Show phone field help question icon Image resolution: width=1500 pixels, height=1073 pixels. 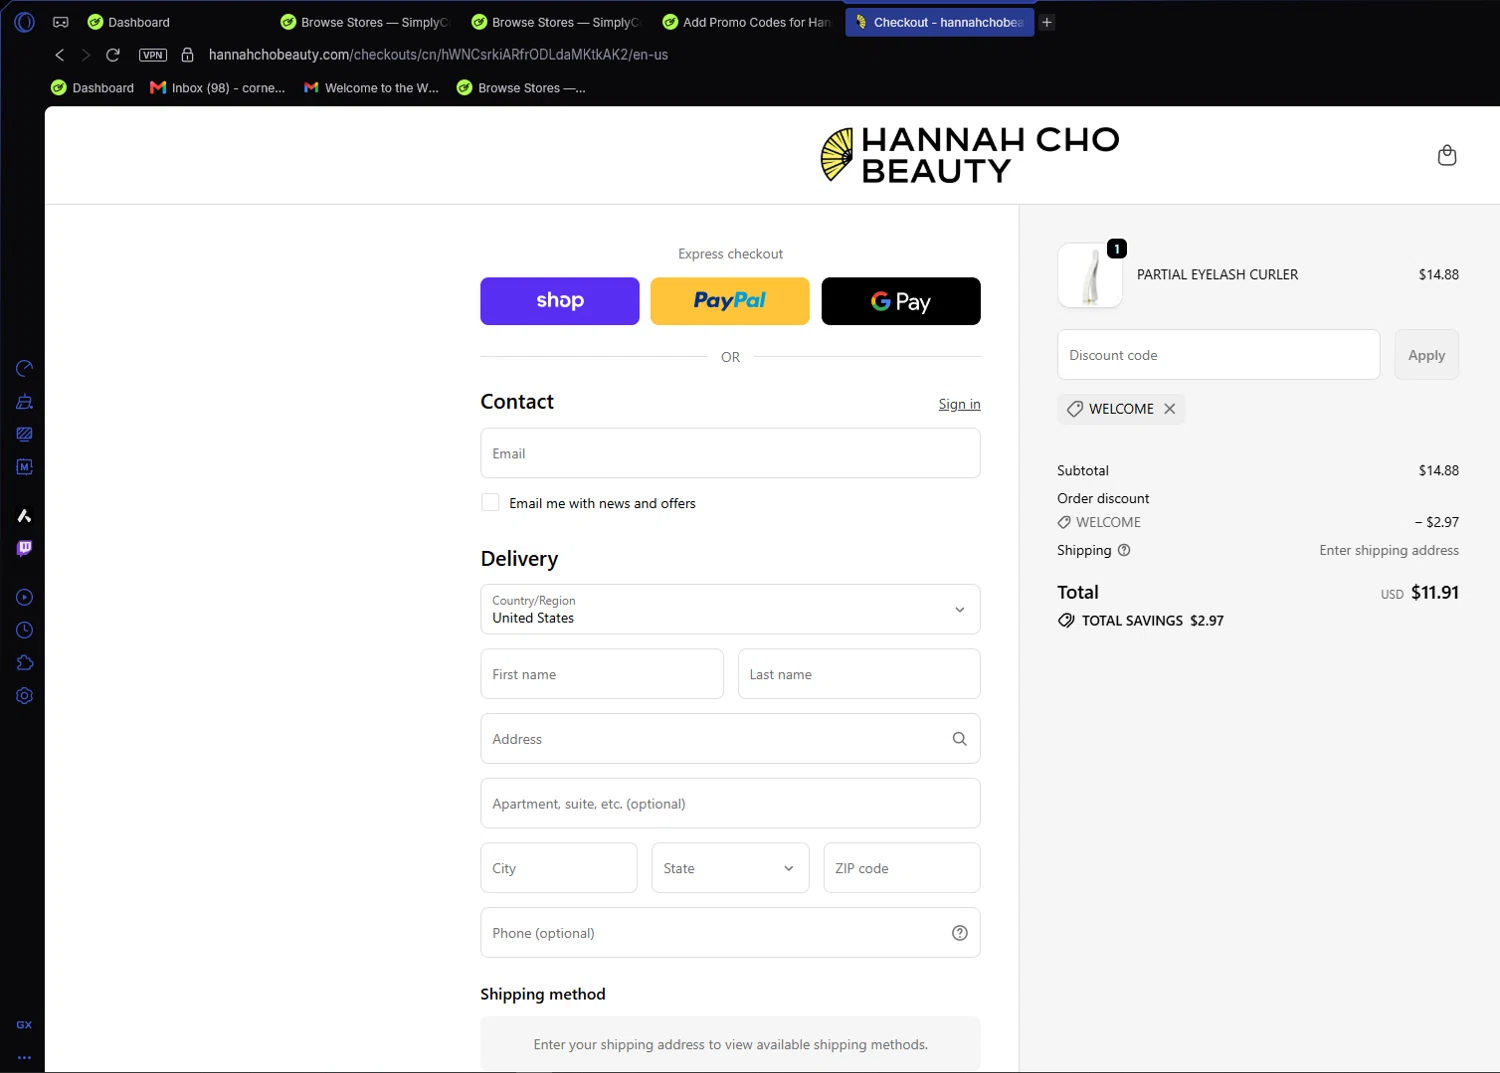(960, 933)
